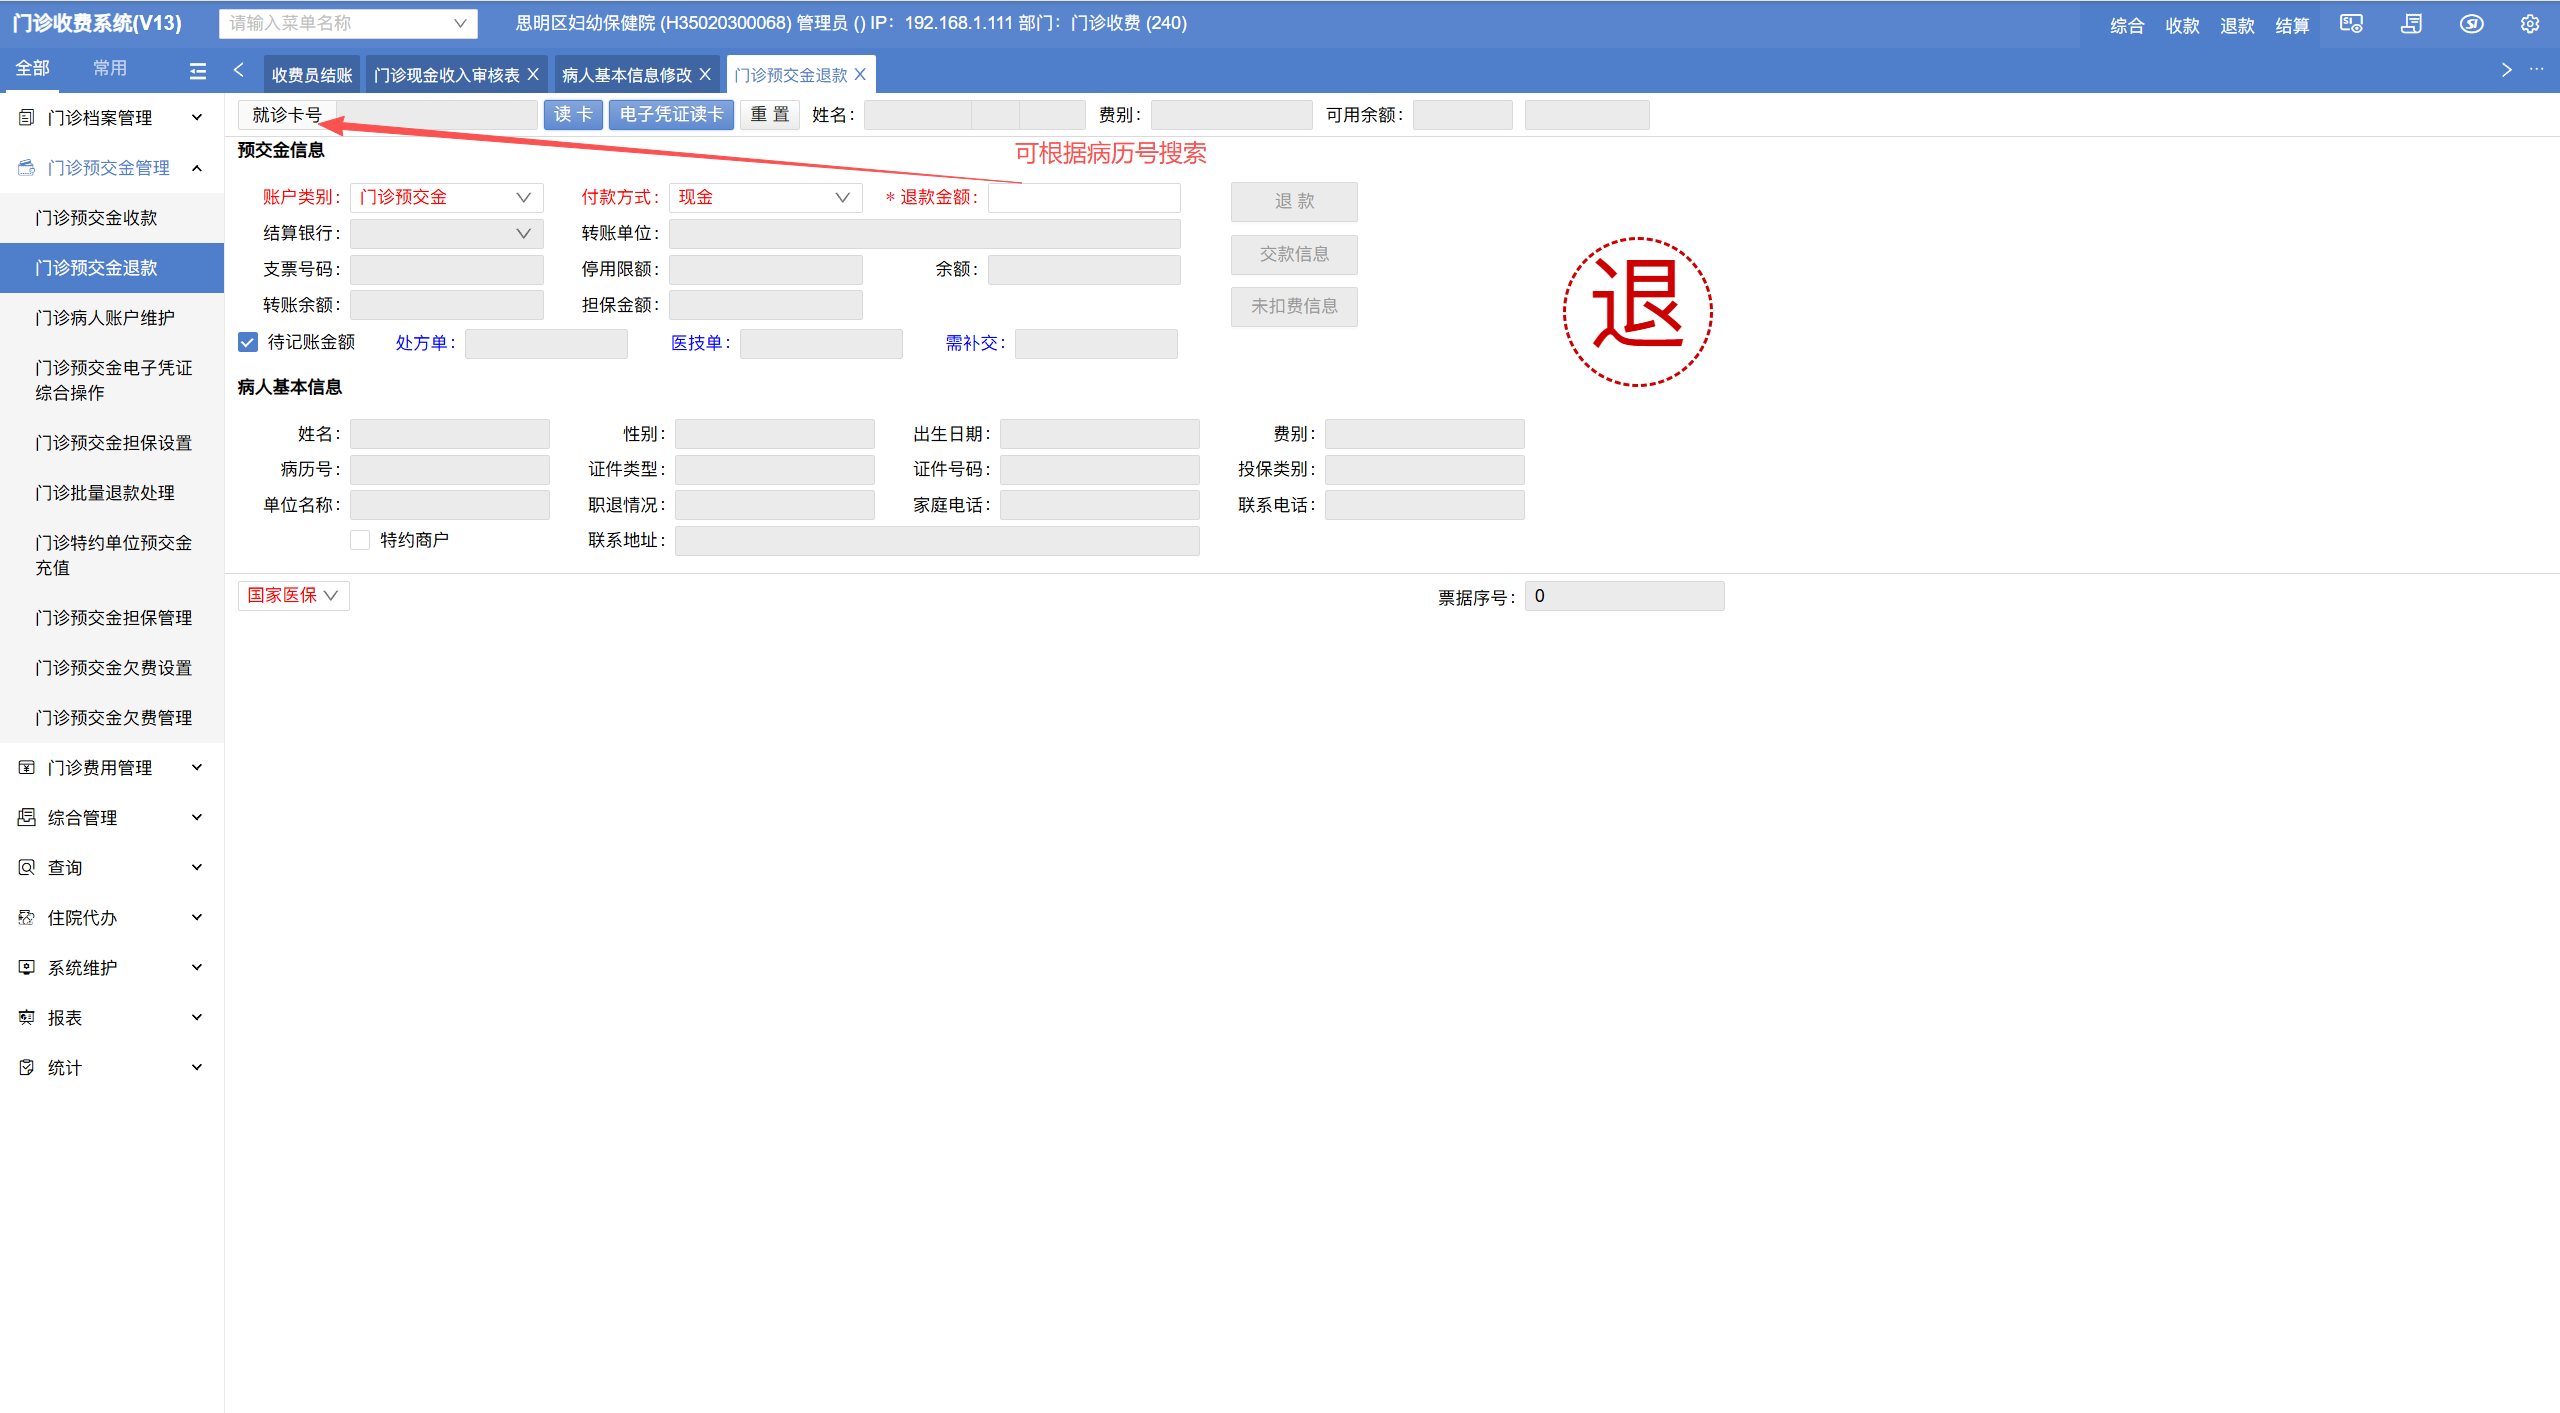Click the 报表 sidebar icon
The image size is (2560, 1413).
(27, 1018)
